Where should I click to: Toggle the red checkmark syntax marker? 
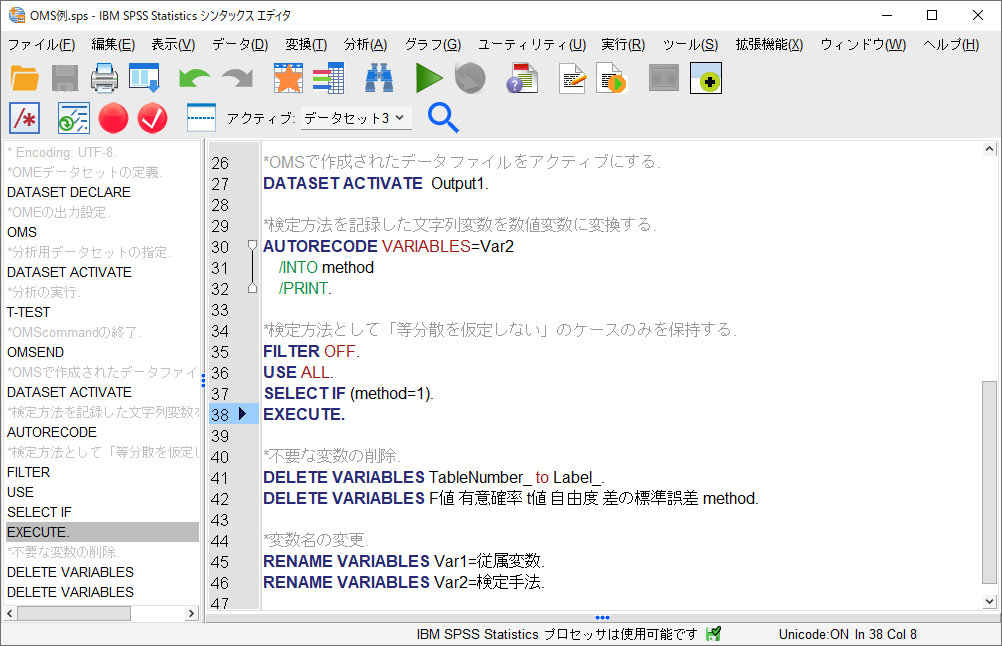click(x=152, y=117)
